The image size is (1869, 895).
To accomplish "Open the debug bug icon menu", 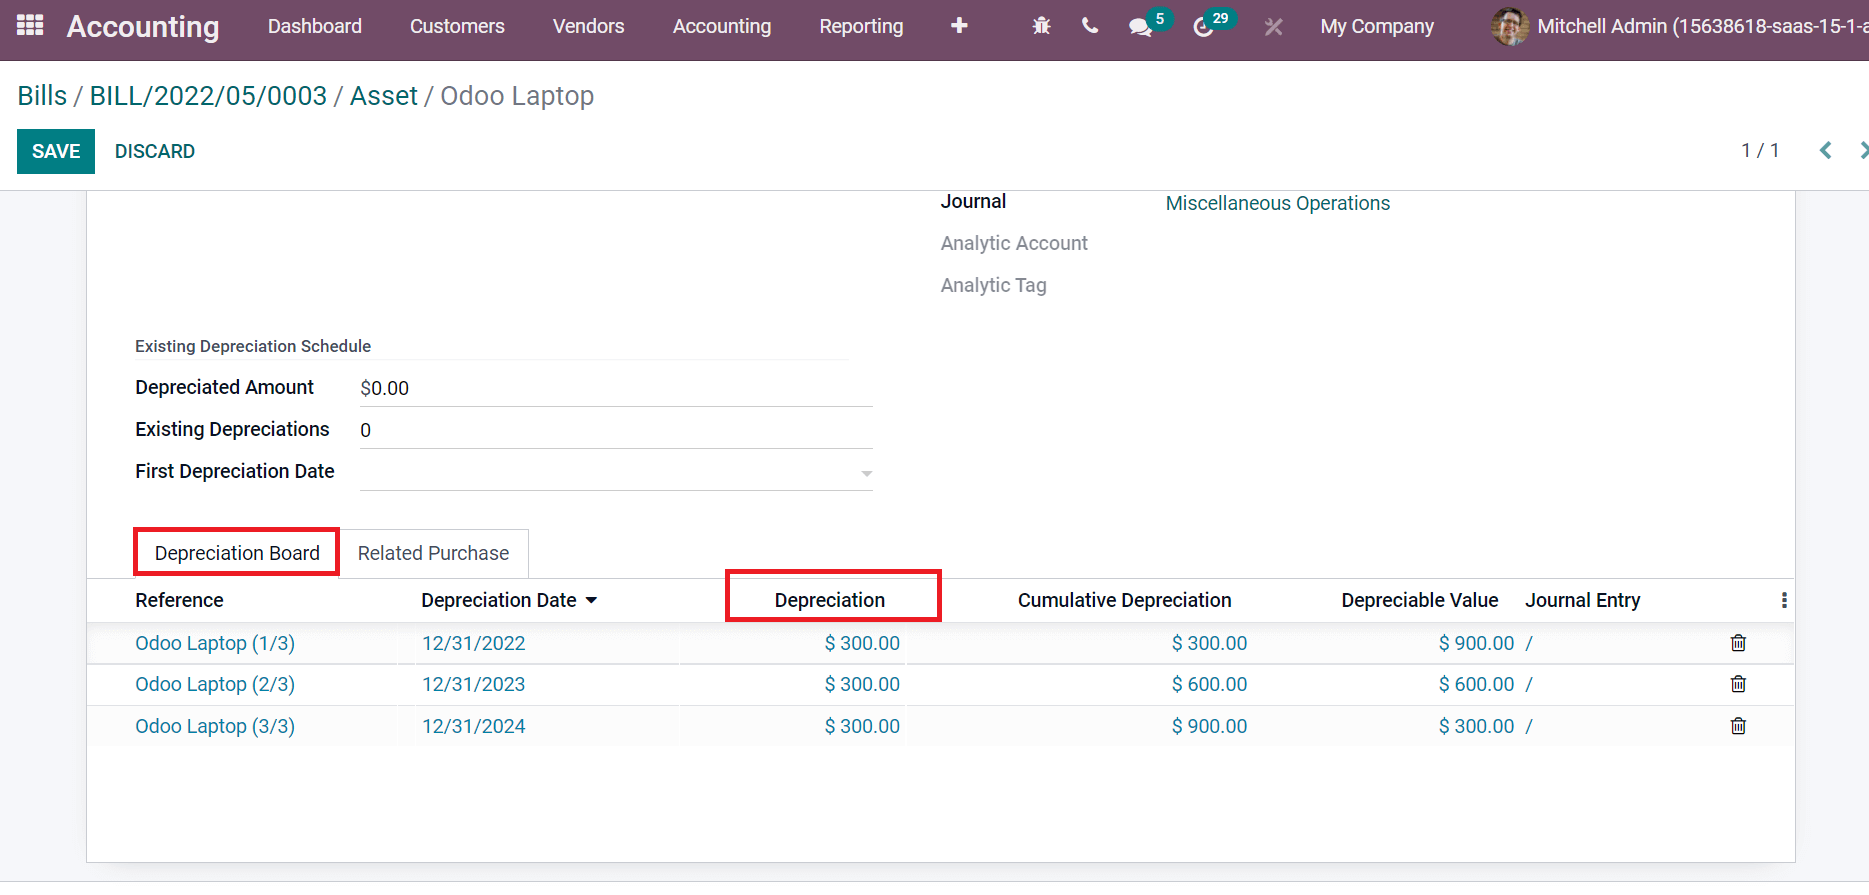I will (1041, 26).
